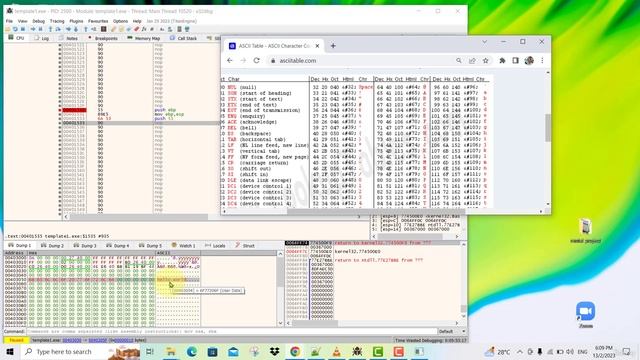This screenshot has height=360, width=640.
Task: Click the Command input field
Action: coord(232,331)
